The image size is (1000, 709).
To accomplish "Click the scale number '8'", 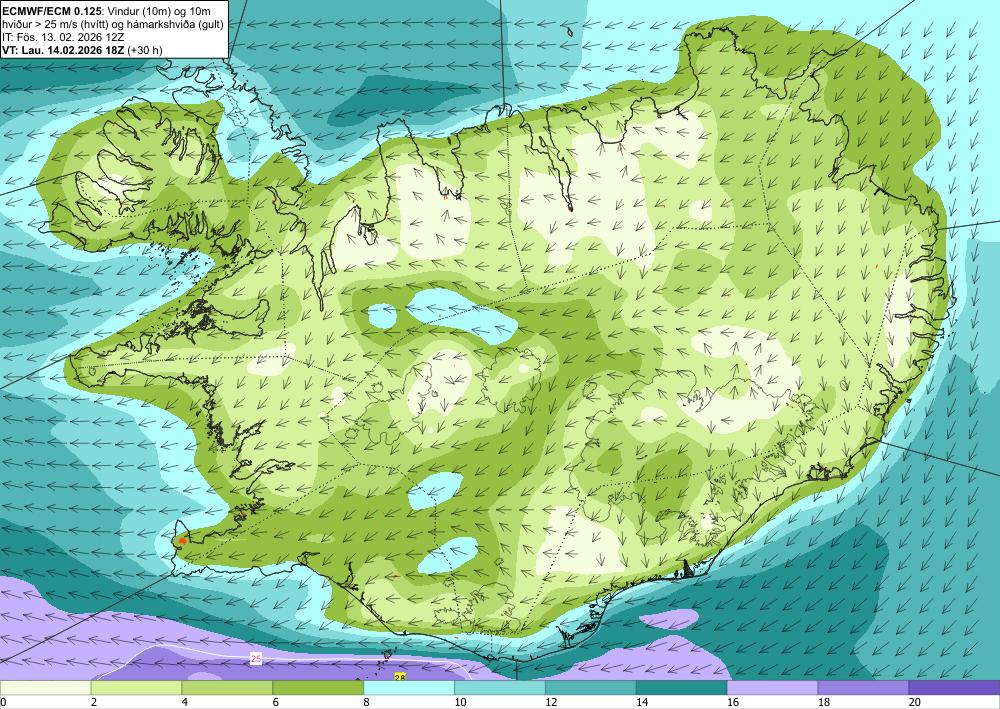I will pos(366,702).
